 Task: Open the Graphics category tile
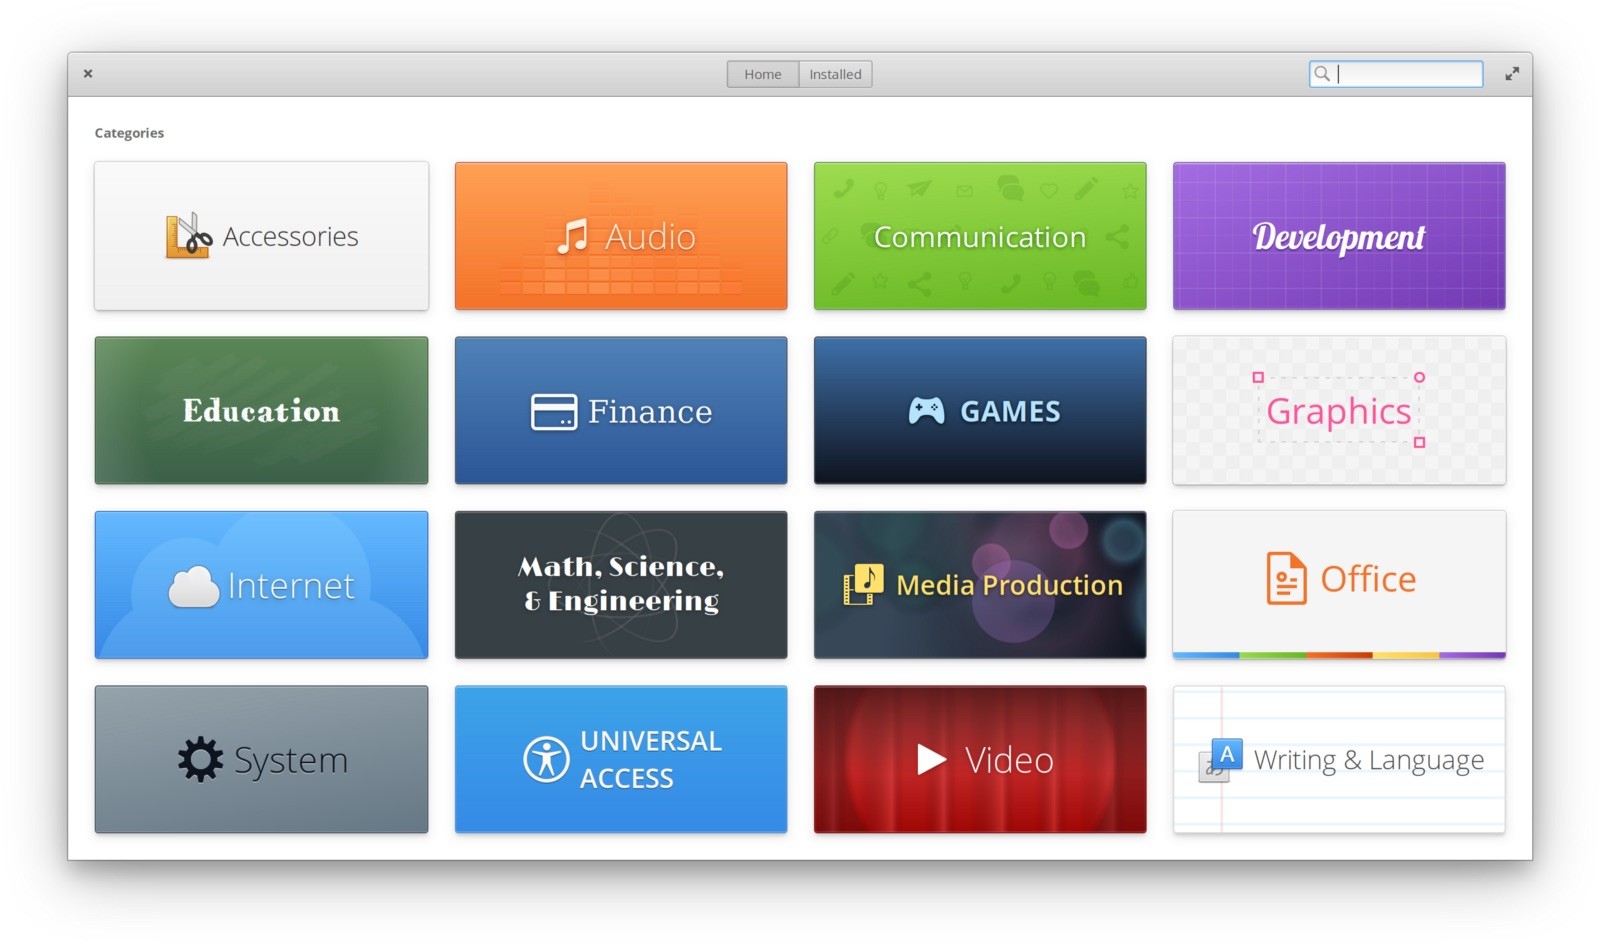pyautogui.click(x=1338, y=411)
